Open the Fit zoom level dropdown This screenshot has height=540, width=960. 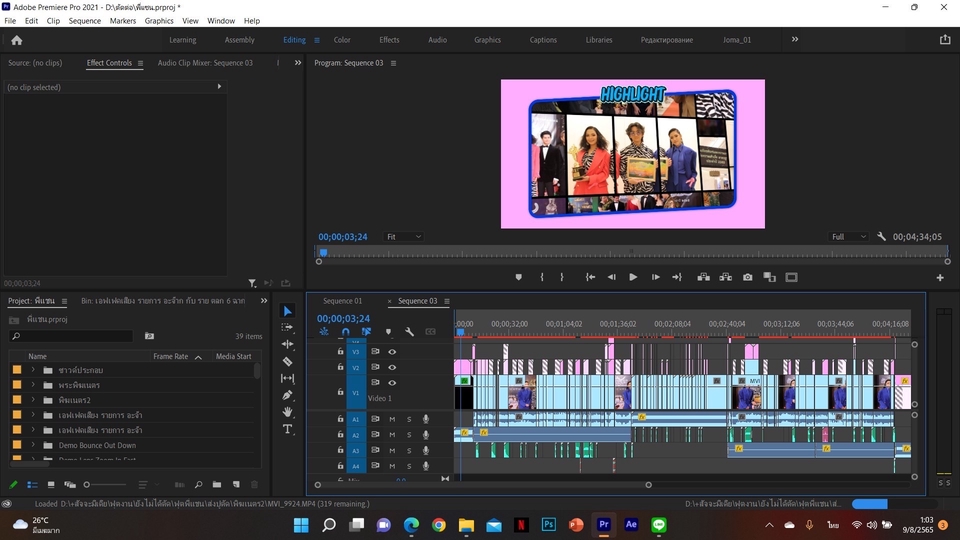tap(403, 236)
